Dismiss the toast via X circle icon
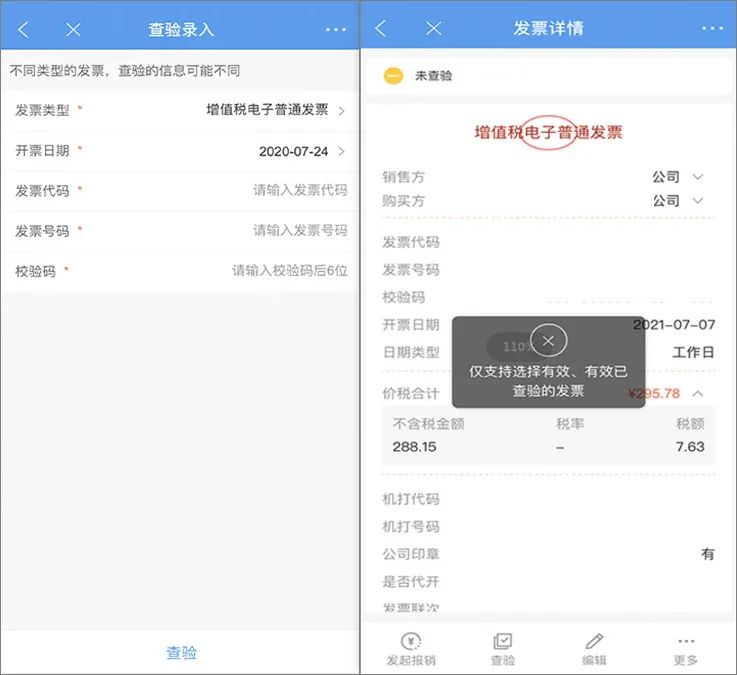 click(548, 341)
